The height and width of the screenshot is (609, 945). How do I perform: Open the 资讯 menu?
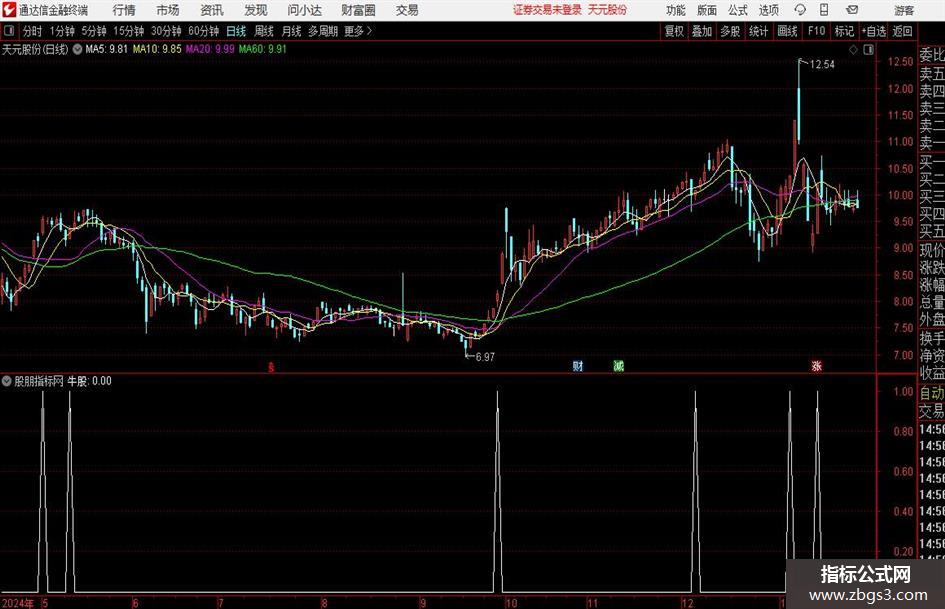tap(212, 10)
